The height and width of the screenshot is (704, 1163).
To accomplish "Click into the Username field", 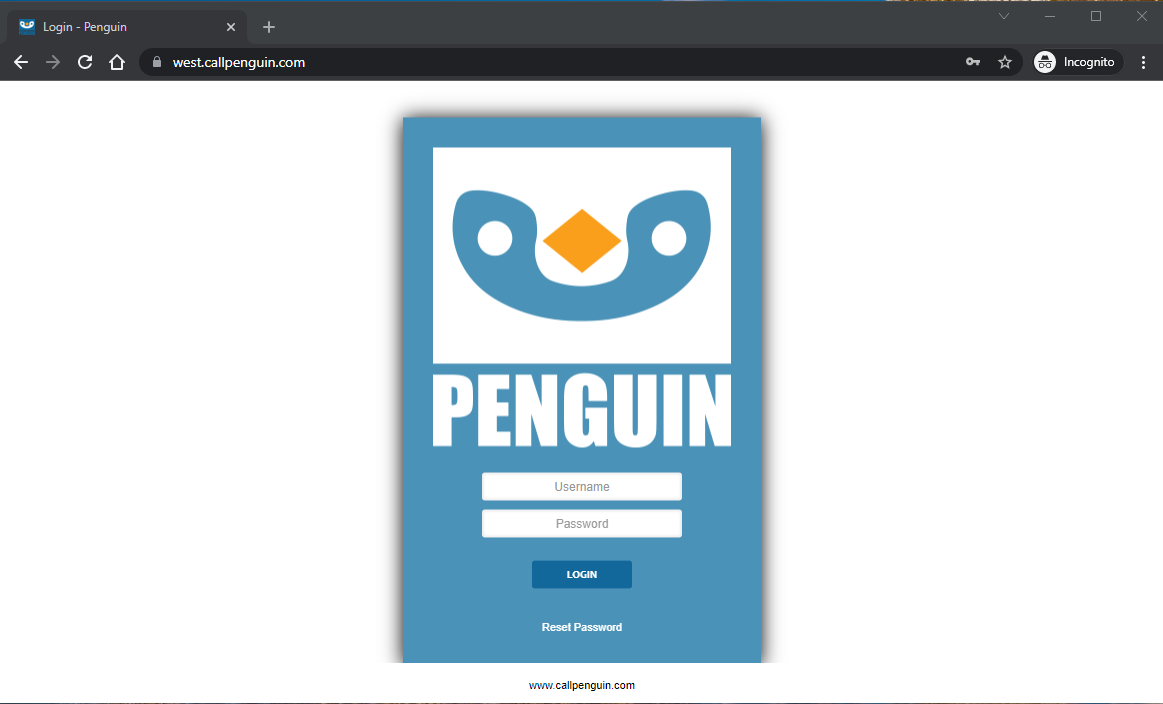I will [582, 487].
